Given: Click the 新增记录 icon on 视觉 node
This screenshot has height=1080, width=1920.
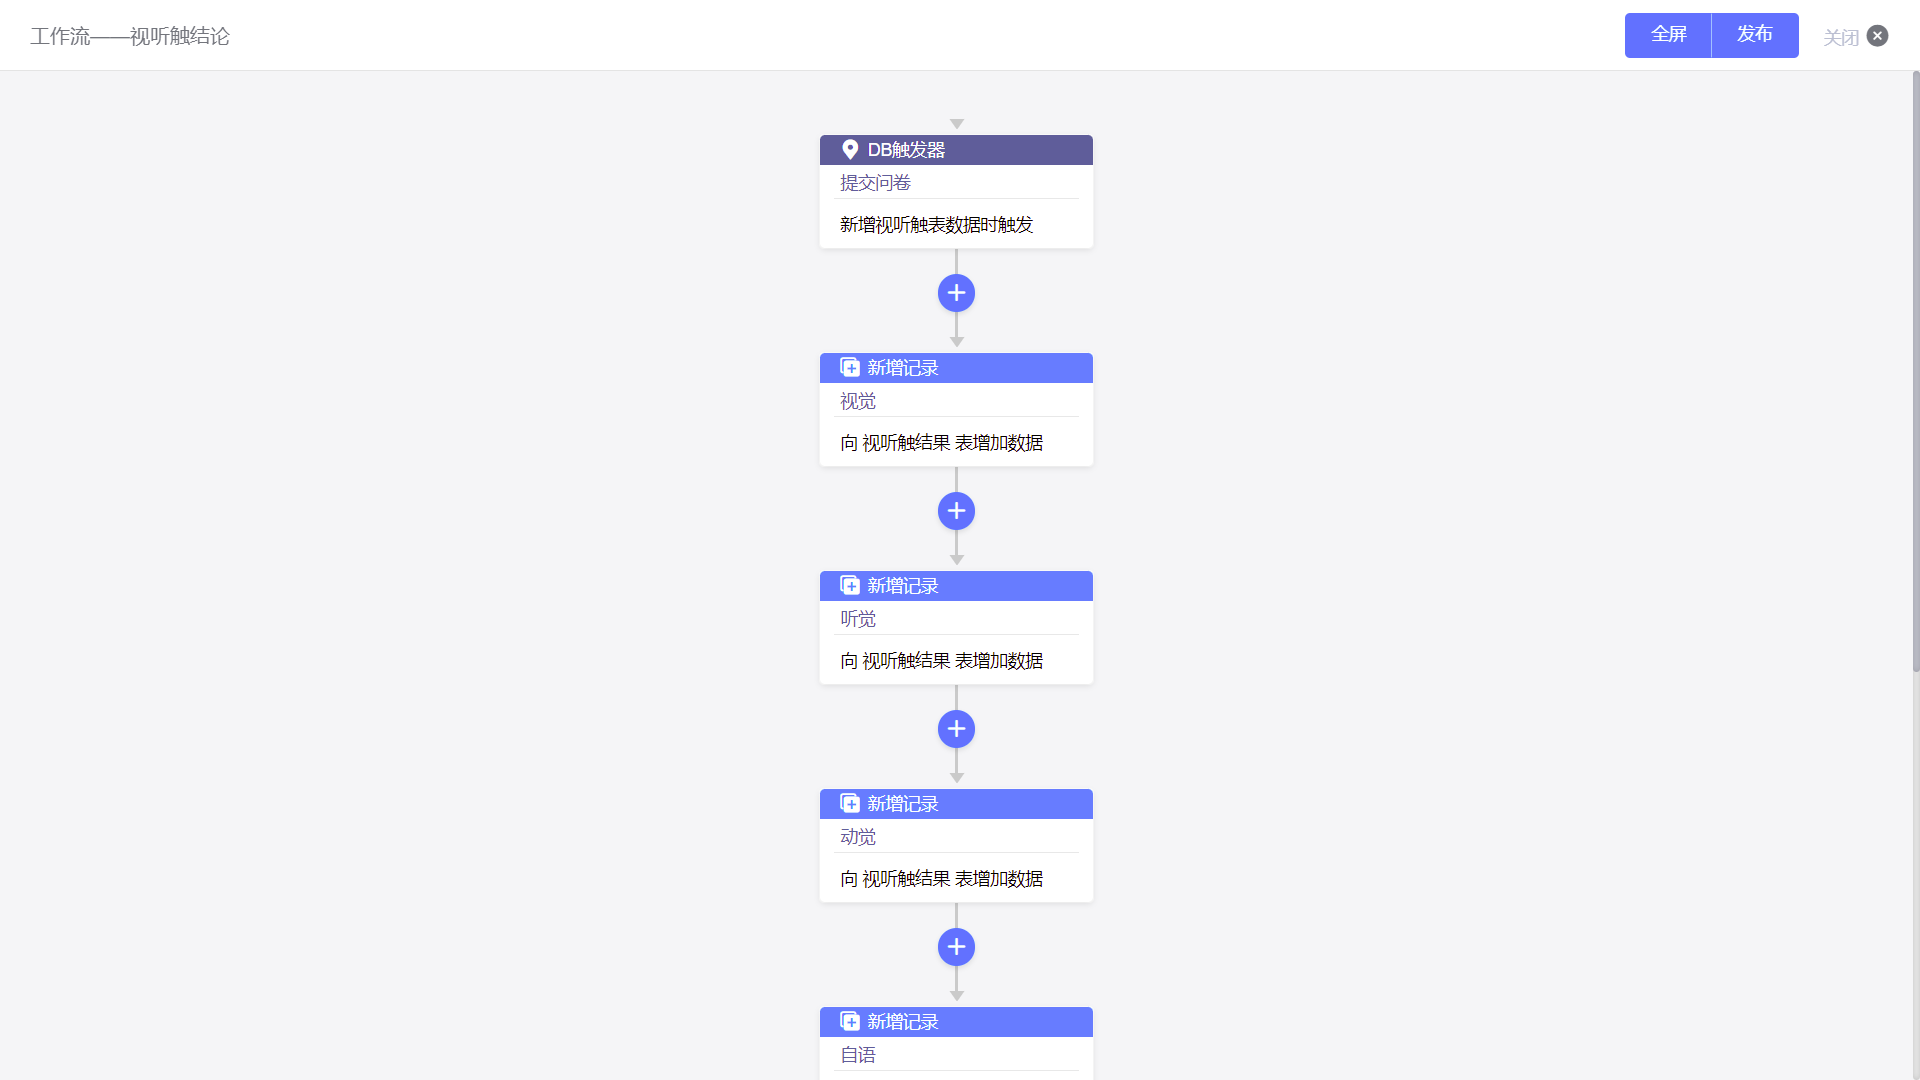Looking at the screenshot, I should (x=850, y=368).
